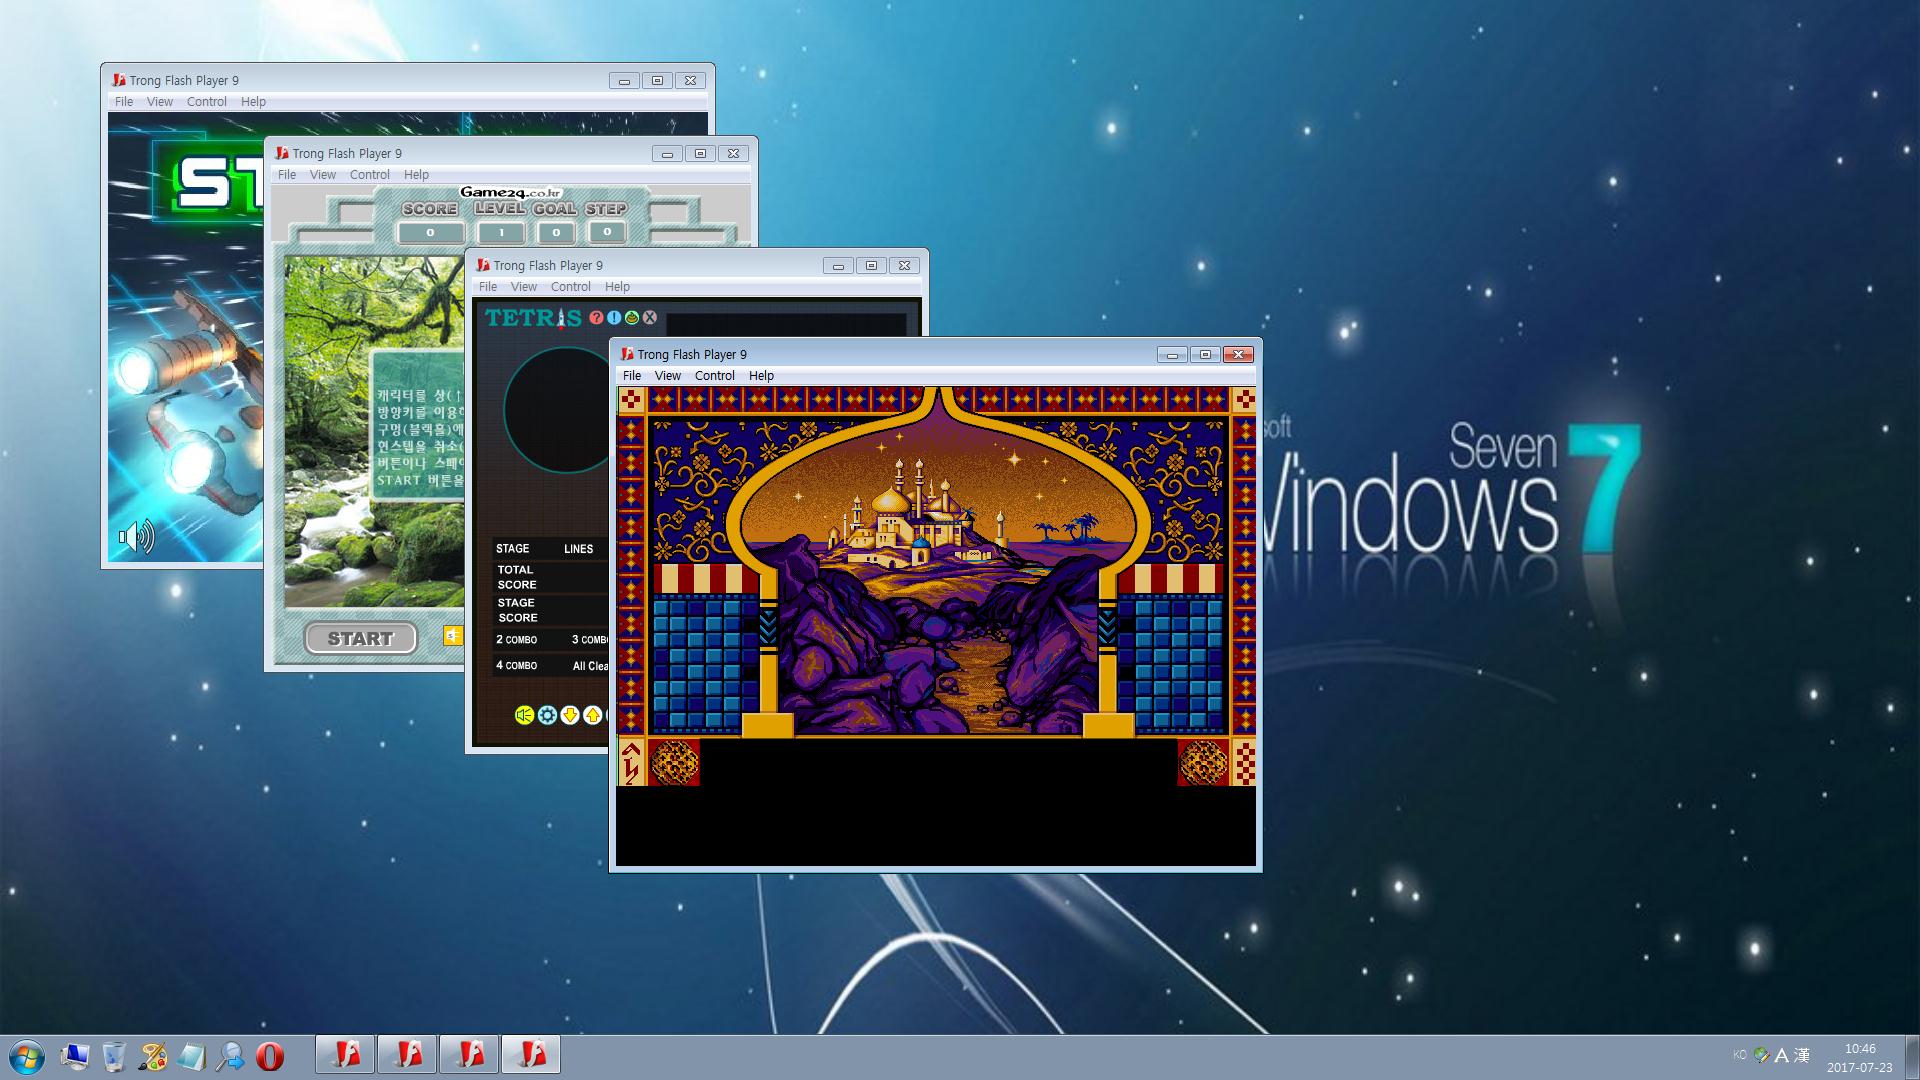Open the Windows Start menu
1920x1080 pixels.
27,1056
